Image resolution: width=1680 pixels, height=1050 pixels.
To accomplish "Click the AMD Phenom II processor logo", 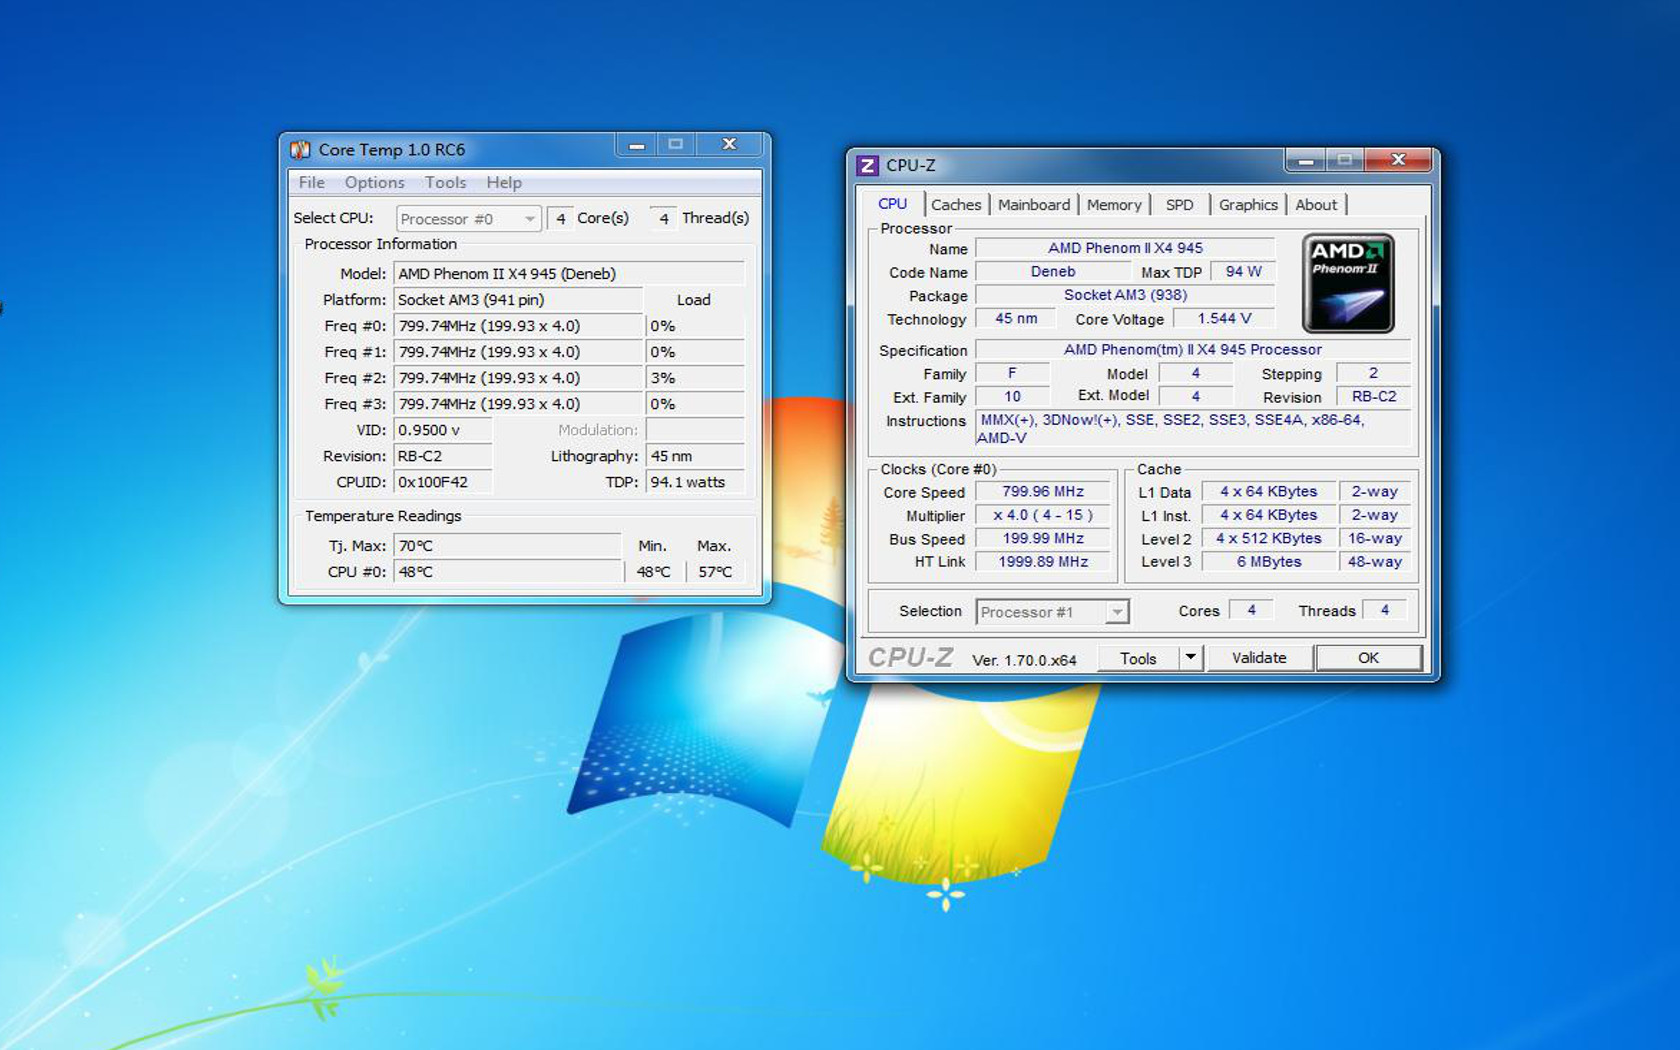I will 1348,283.
